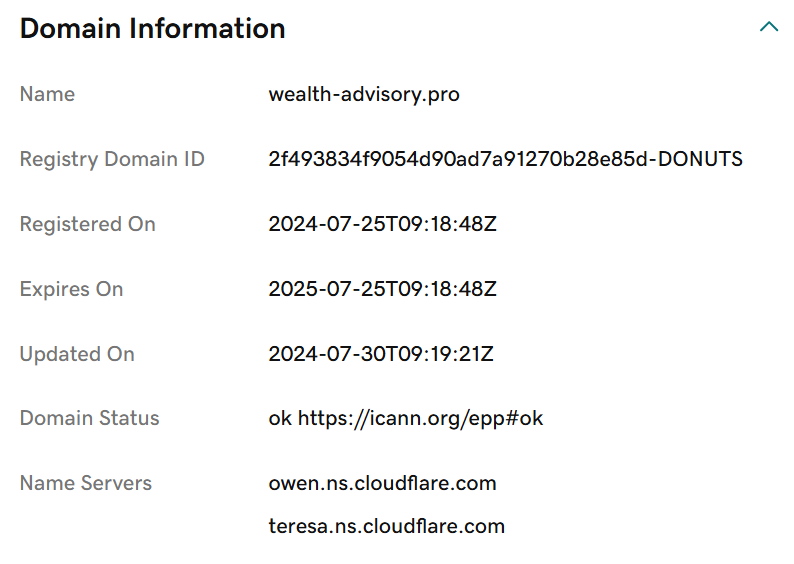This screenshot has width=794, height=564.
Task: Click the 'ok' status word
Action: [280, 419]
